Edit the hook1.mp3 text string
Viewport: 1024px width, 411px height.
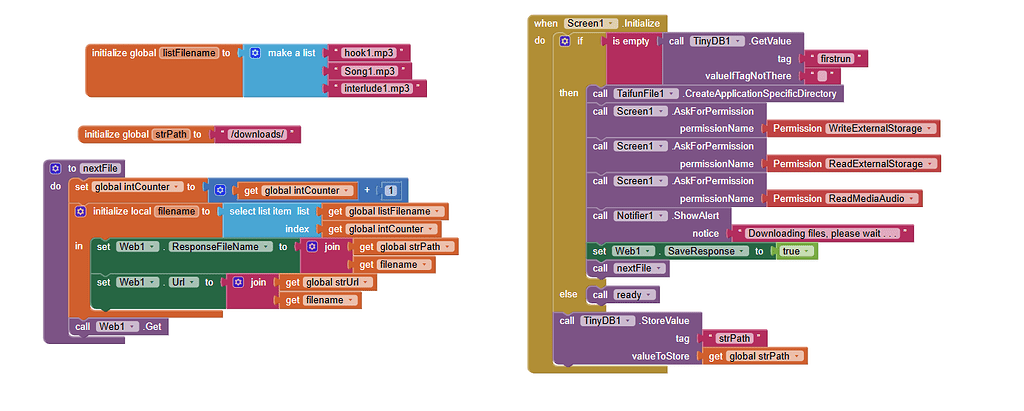(370, 53)
